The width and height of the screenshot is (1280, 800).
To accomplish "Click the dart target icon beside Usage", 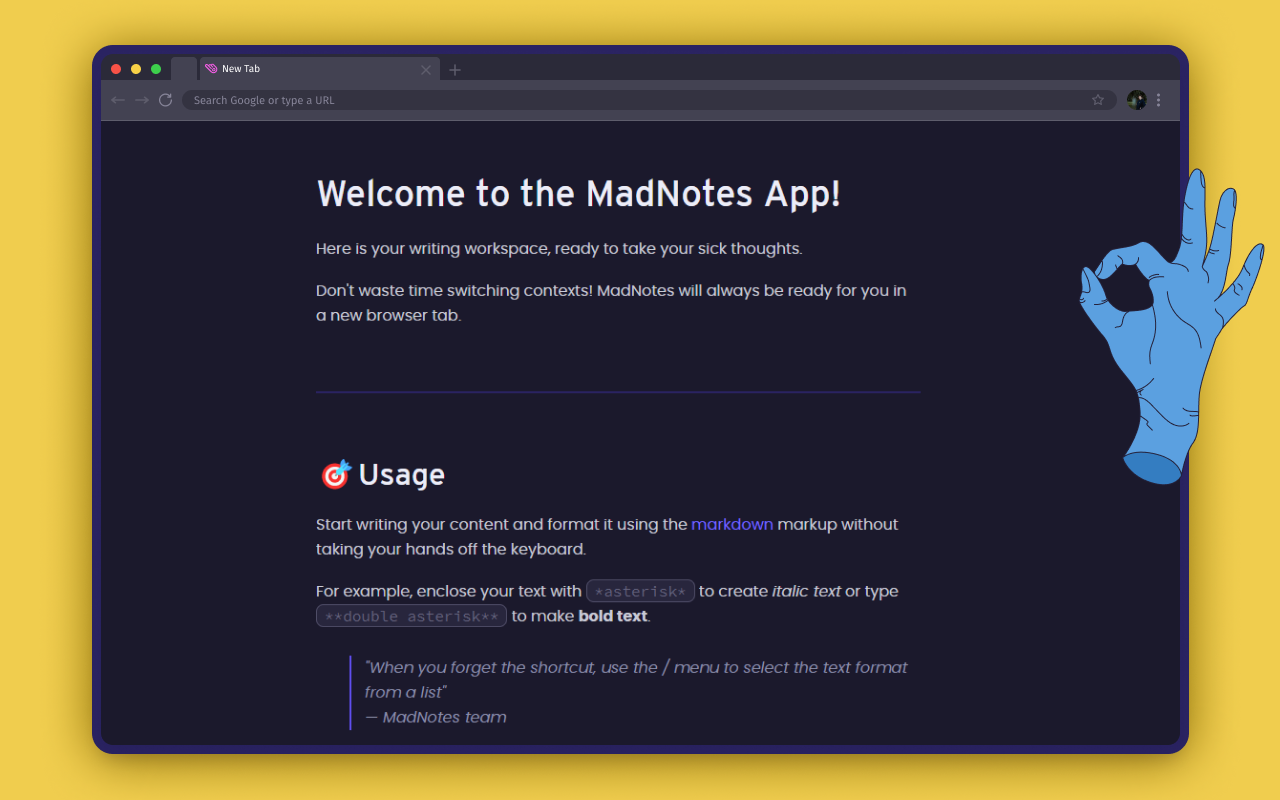I will tap(336, 473).
